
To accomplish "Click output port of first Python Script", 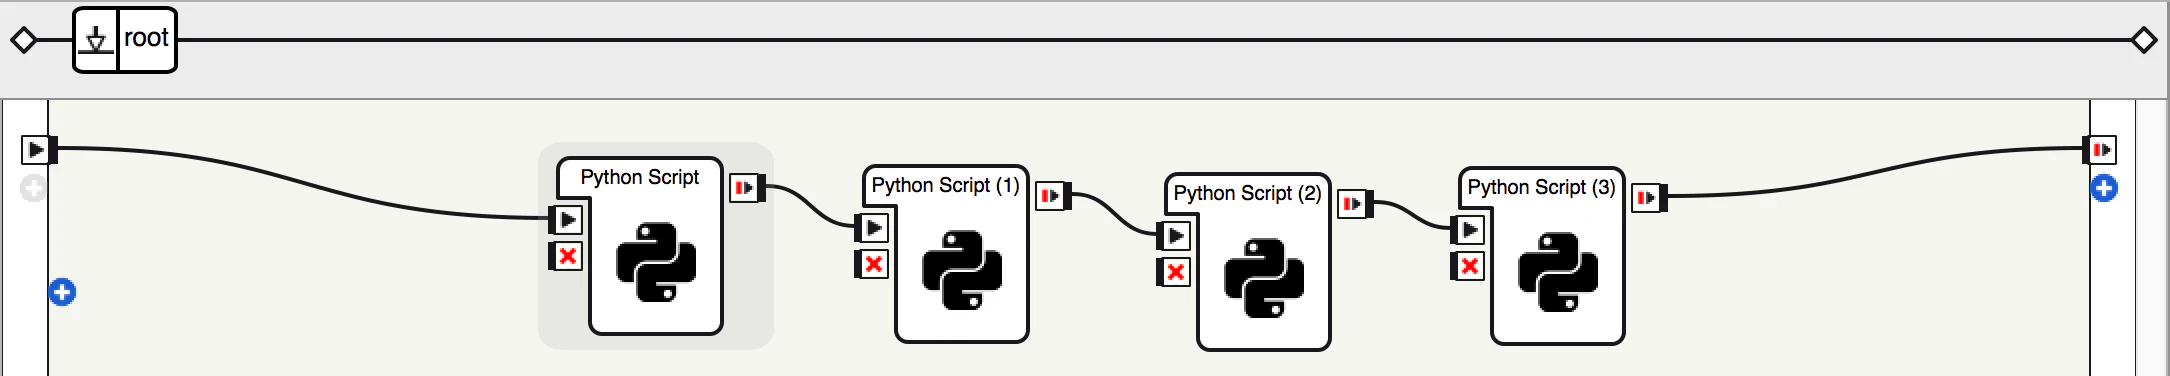I will [747, 187].
